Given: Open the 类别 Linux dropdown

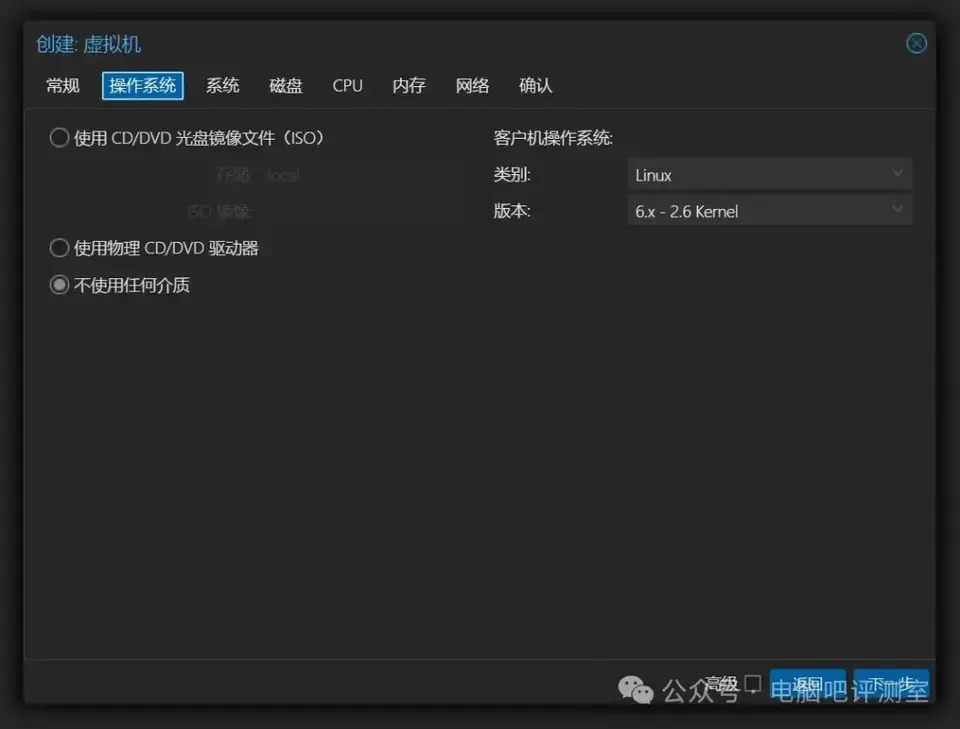Looking at the screenshot, I should [x=770, y=175].
